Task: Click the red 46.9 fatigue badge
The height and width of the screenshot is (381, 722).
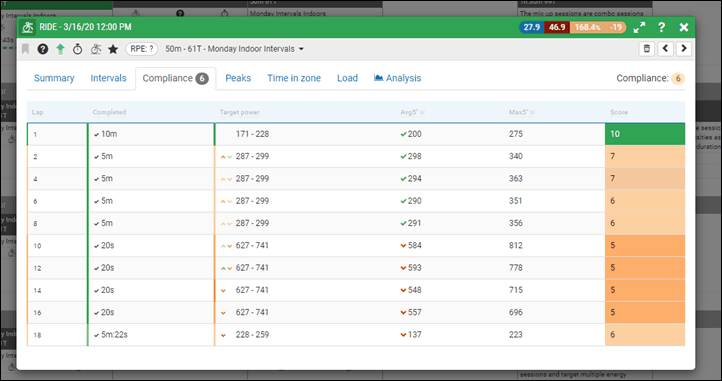Action: (x=557, y=27)
